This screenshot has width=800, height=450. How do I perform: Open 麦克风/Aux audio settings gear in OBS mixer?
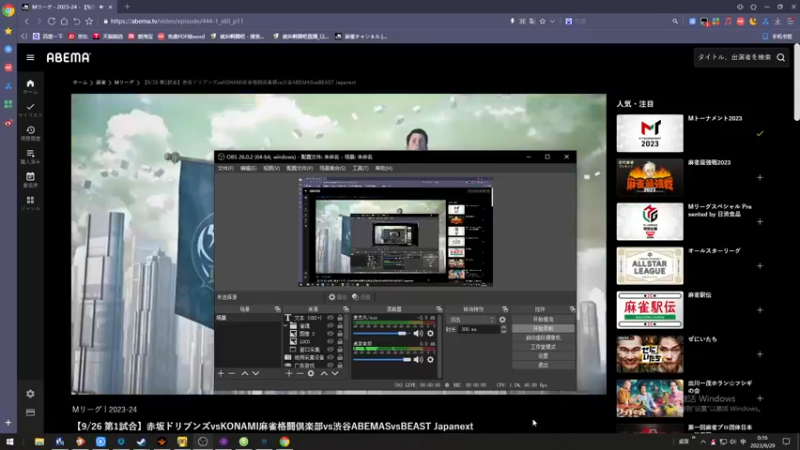coord(431,333)
